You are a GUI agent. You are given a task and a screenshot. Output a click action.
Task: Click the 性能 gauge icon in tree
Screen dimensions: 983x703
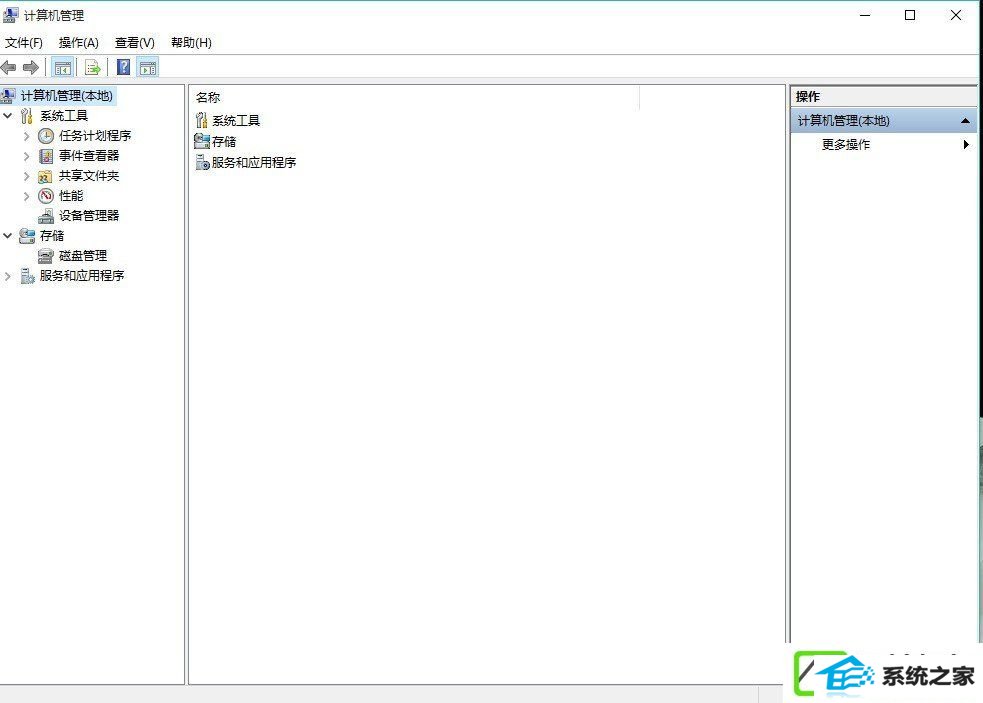(x=46, y=196)
